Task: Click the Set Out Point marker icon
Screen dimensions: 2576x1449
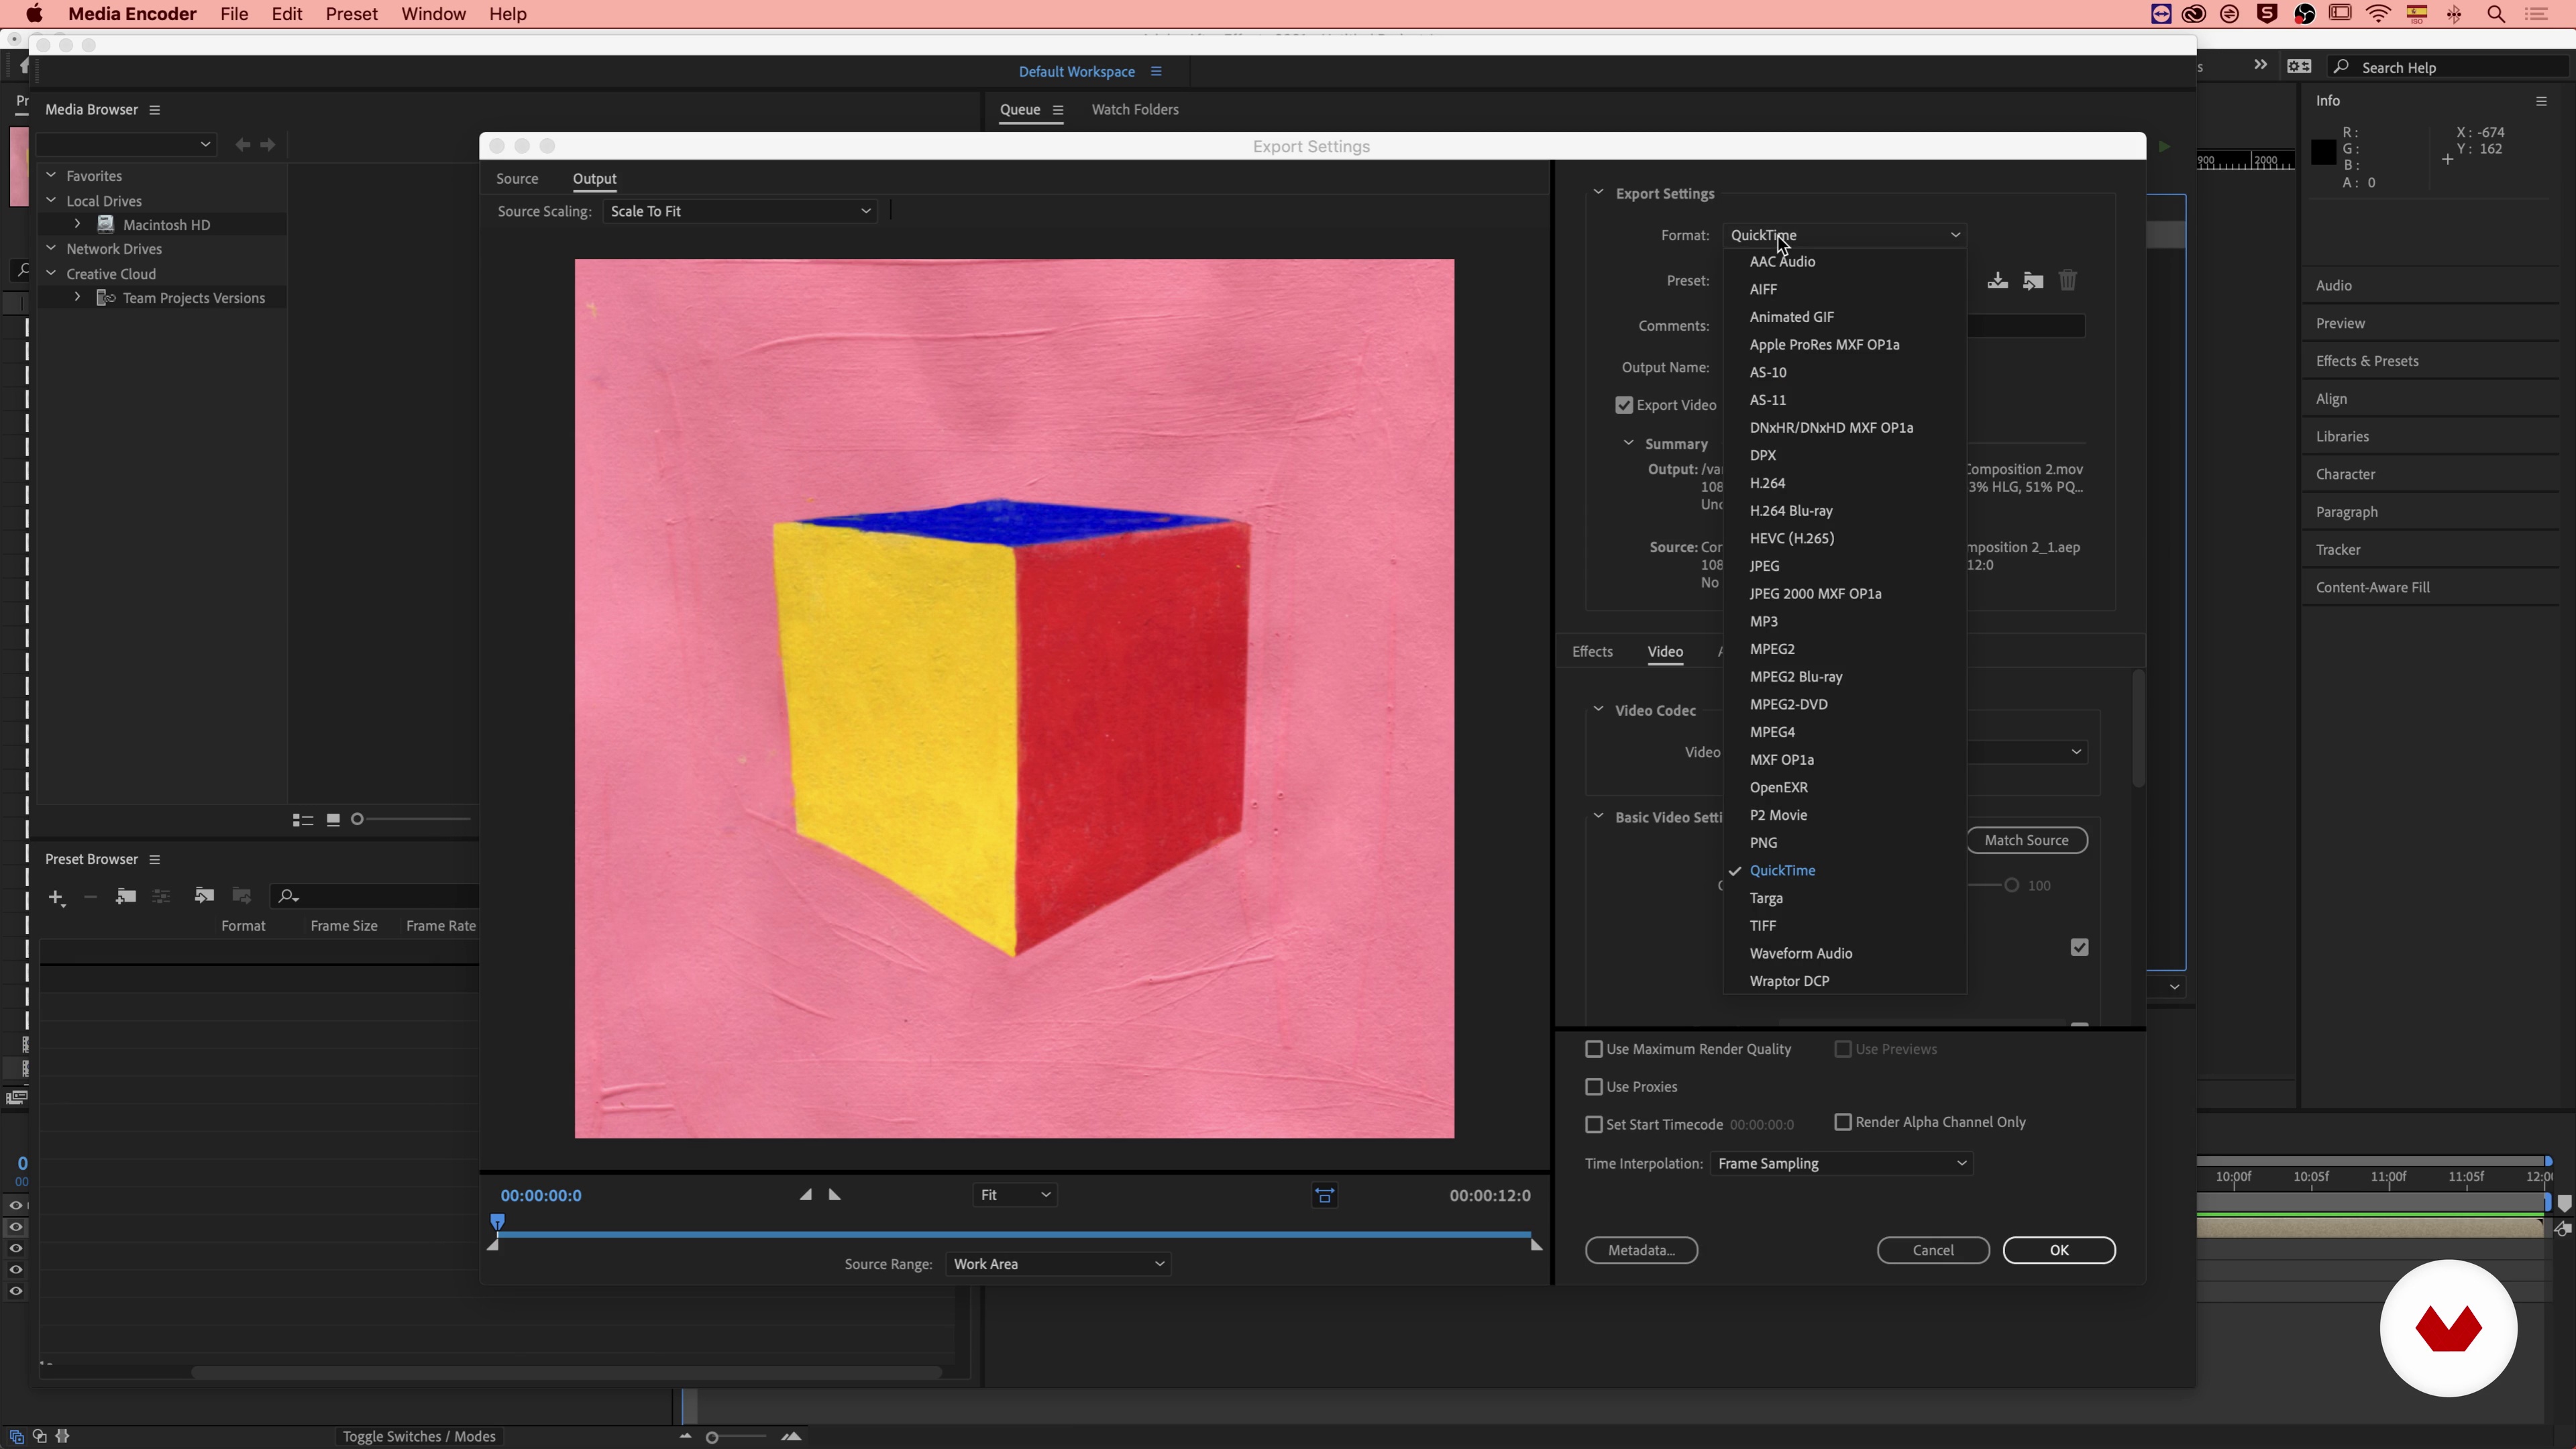Action: (x=835, y=1195)
